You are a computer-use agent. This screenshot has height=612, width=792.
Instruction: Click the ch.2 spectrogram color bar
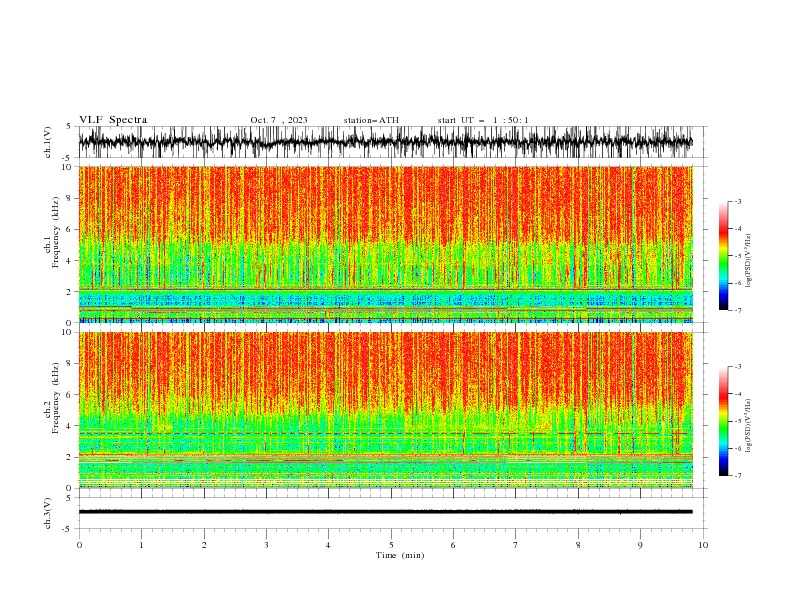click(723, 421)
